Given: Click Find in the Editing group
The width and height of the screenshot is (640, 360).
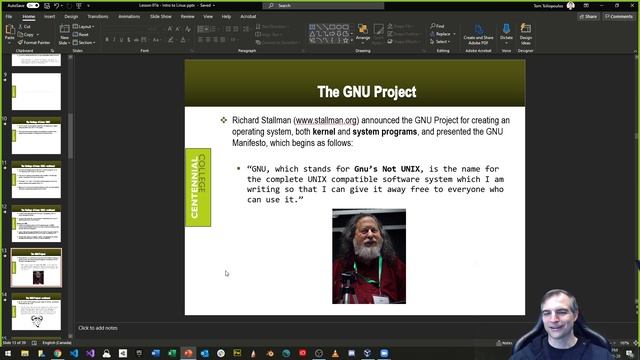Looking at the screenshot, I should coord(437,26).
